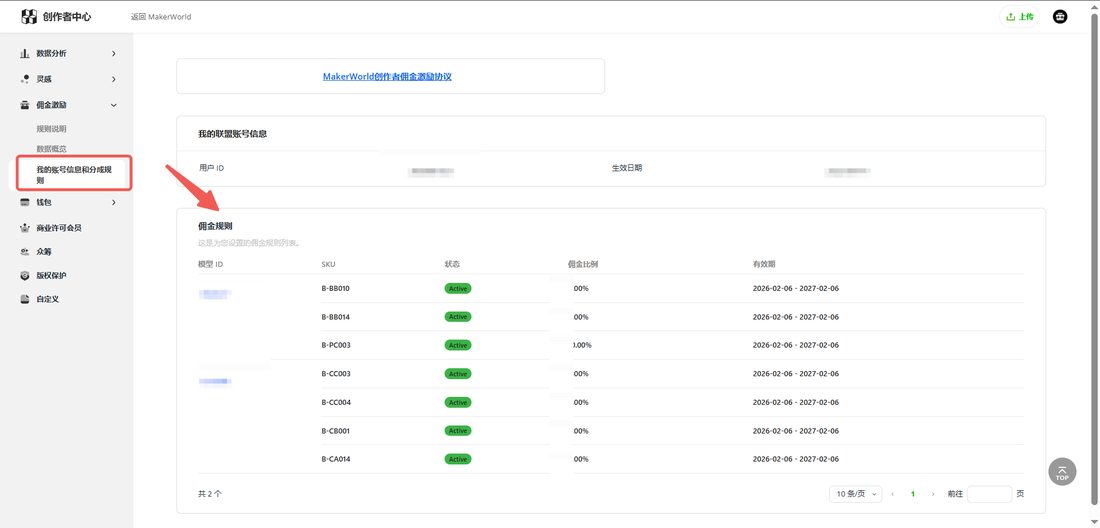Collapse the 佣金激励 chevron

click(x=114, y=105)
